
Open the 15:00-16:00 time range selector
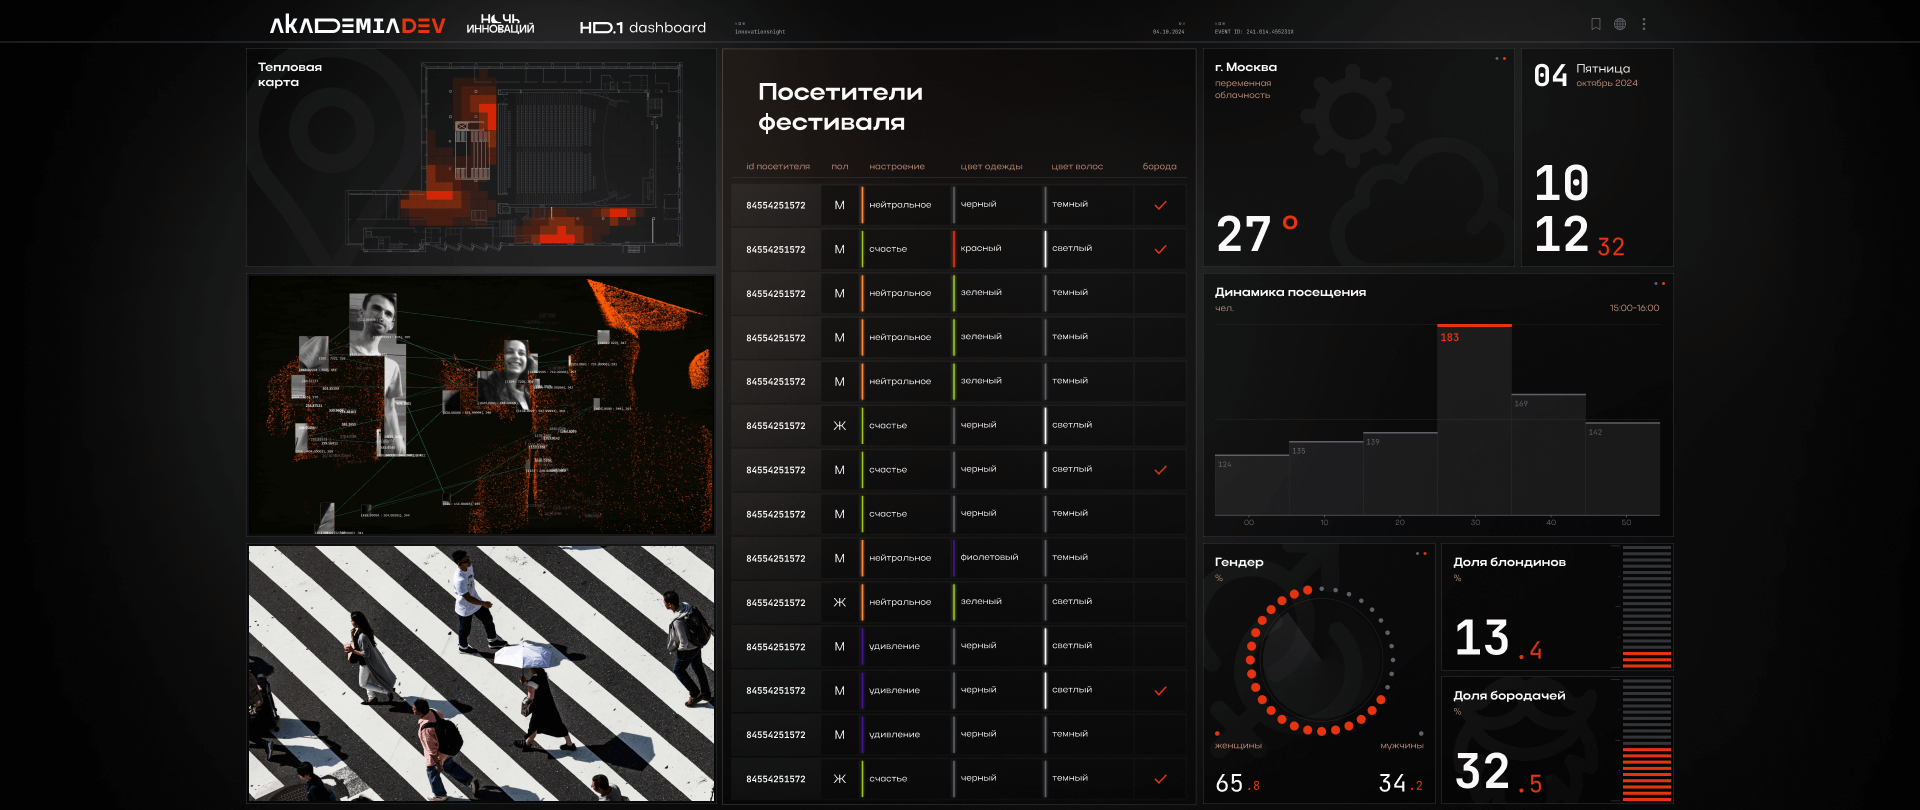1634,308
